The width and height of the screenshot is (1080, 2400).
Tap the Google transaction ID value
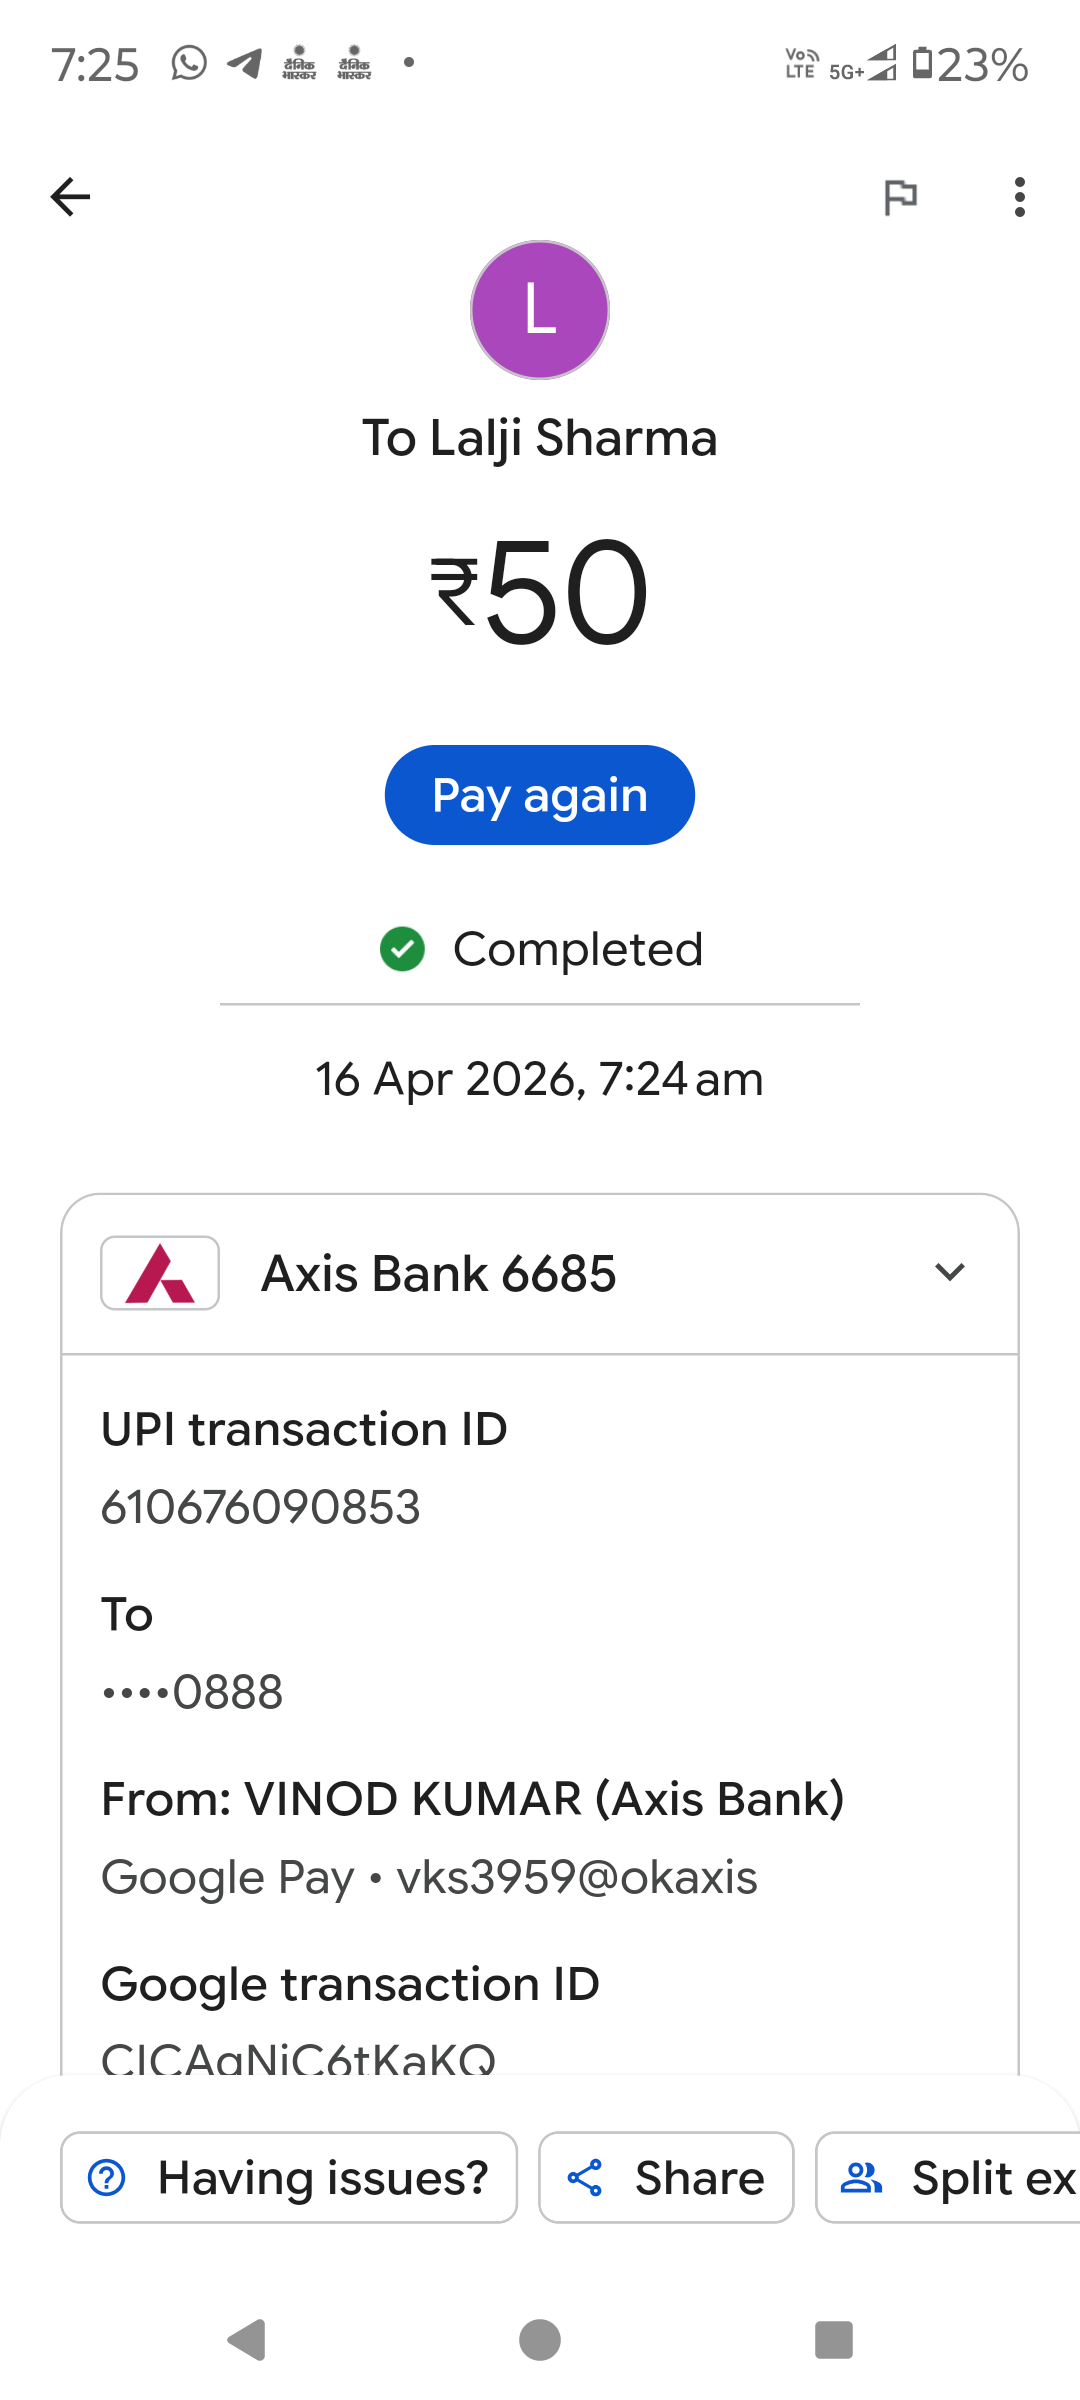(298, 2056)
